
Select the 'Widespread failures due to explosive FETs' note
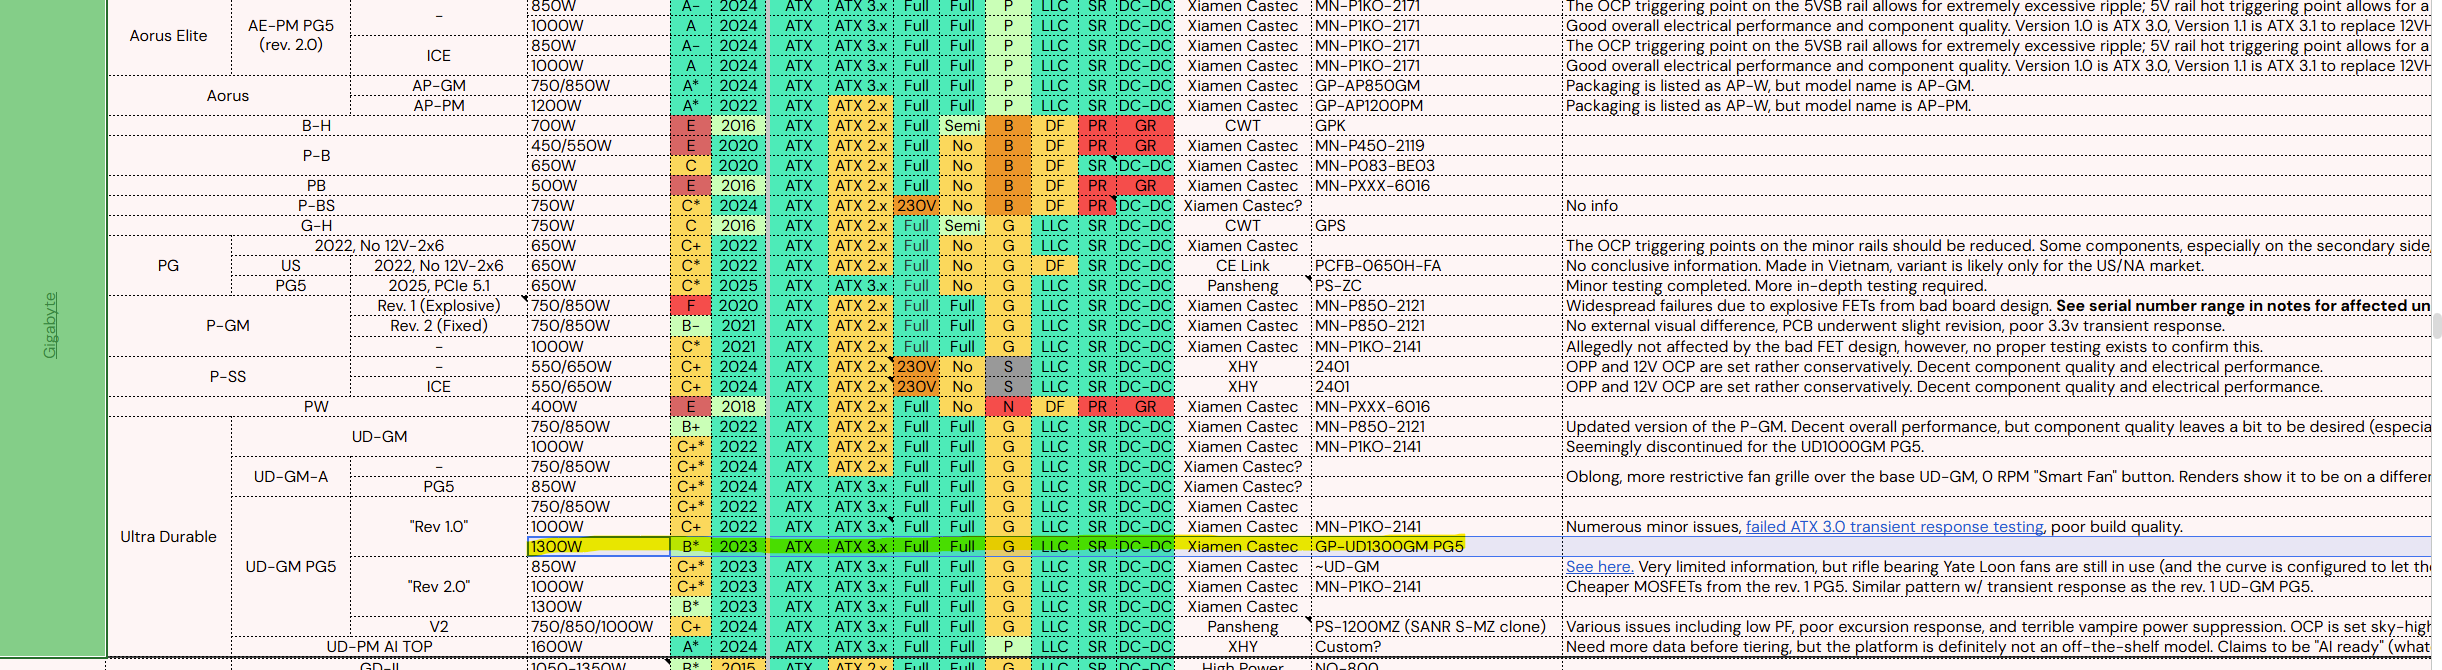pos(1996,306)
